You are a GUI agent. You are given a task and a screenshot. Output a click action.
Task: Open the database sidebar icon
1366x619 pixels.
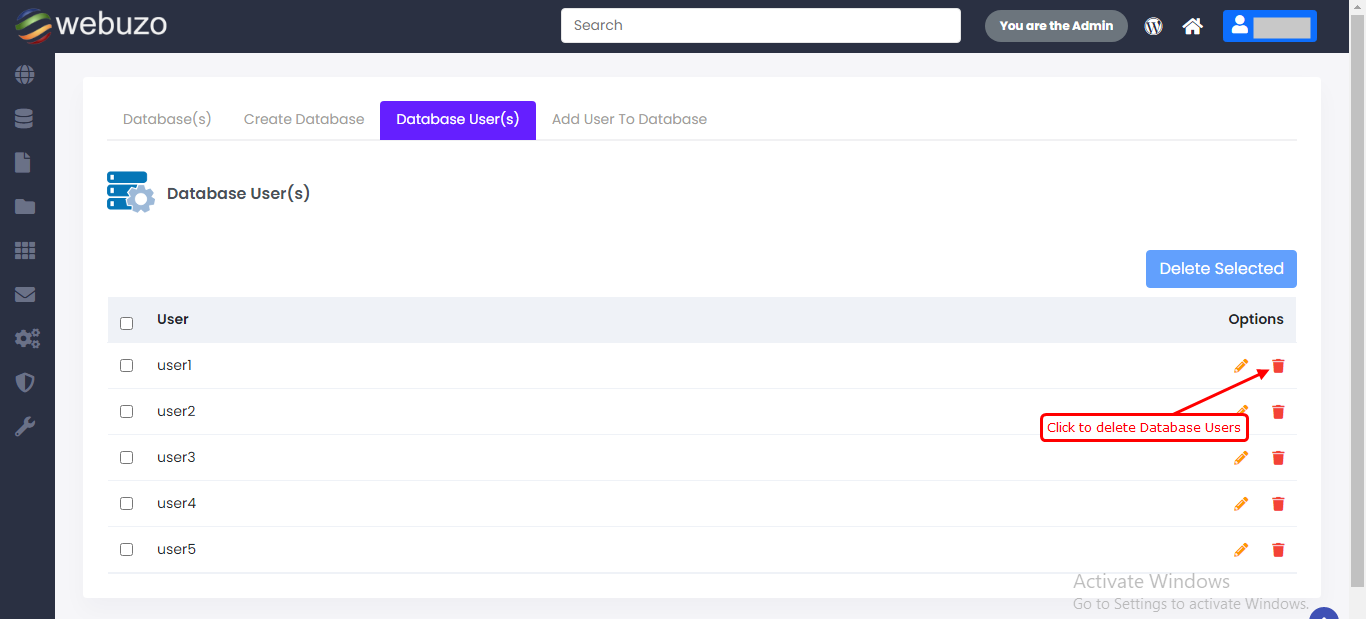(25, 119)
